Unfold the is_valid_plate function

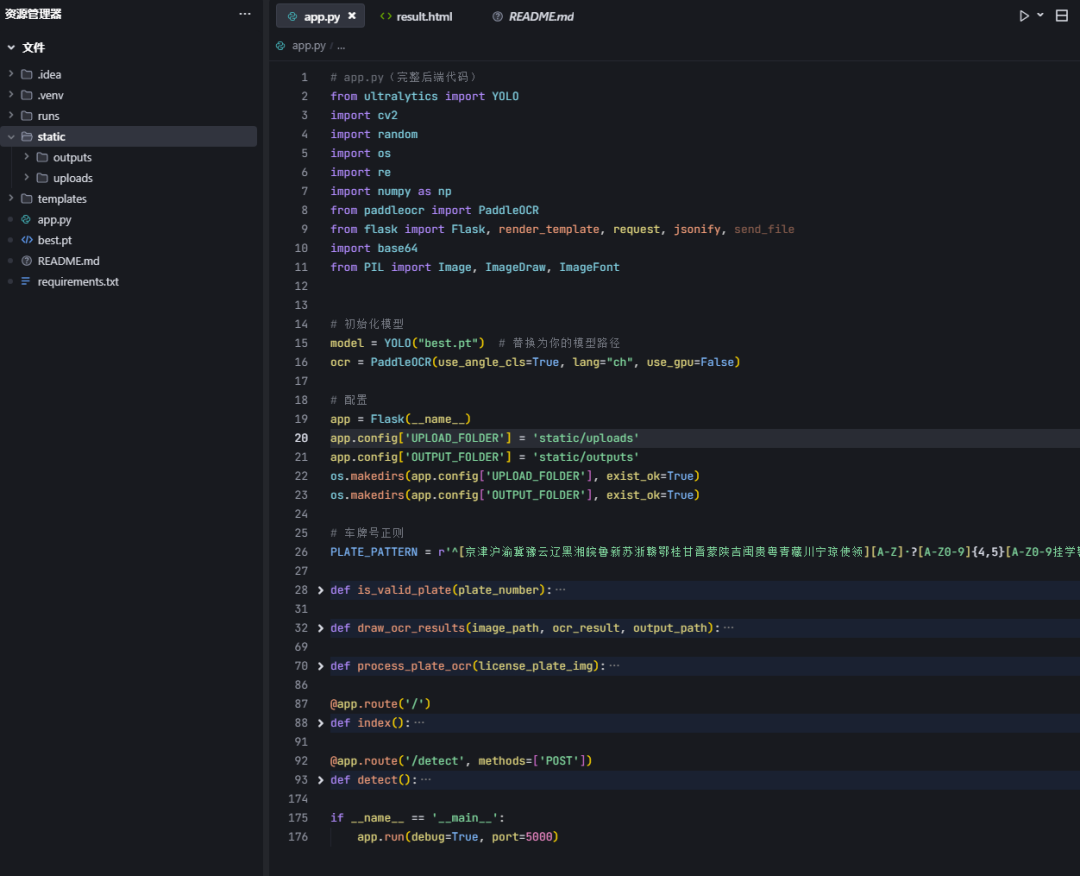[320, 590]
